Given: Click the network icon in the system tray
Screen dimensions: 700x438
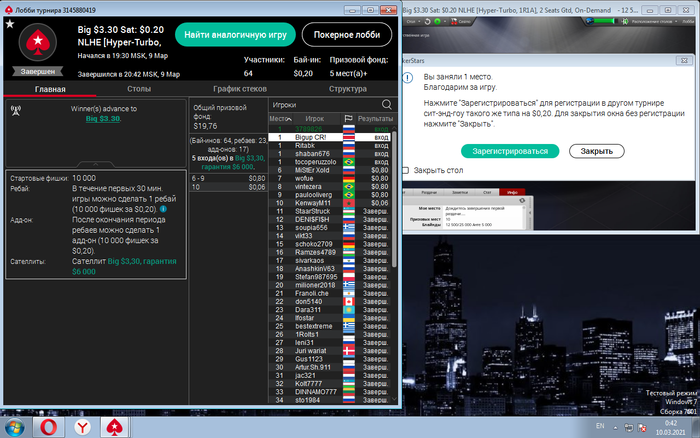Looking at the screenshot, I should (629, 427).
